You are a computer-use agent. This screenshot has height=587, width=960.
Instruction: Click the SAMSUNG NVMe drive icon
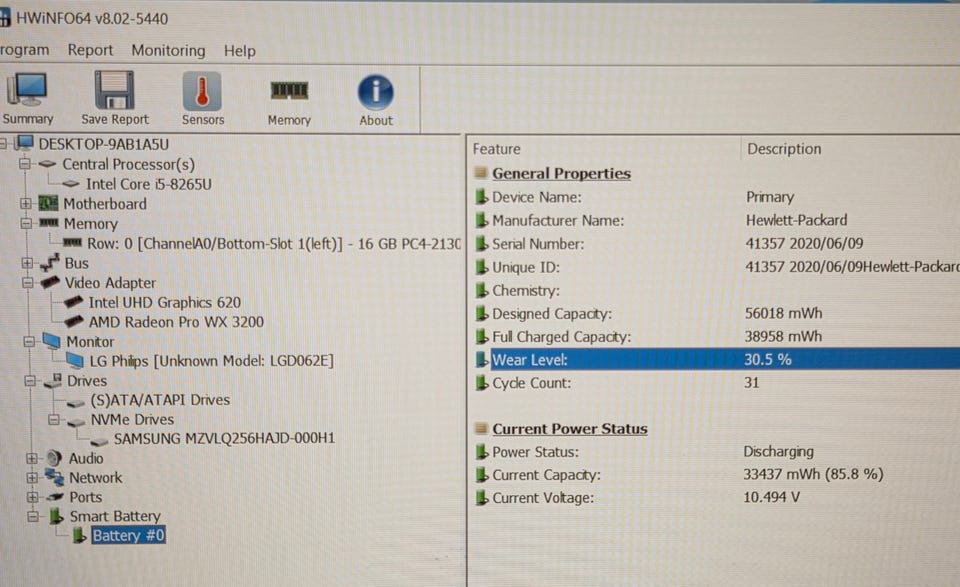(99, 441)
